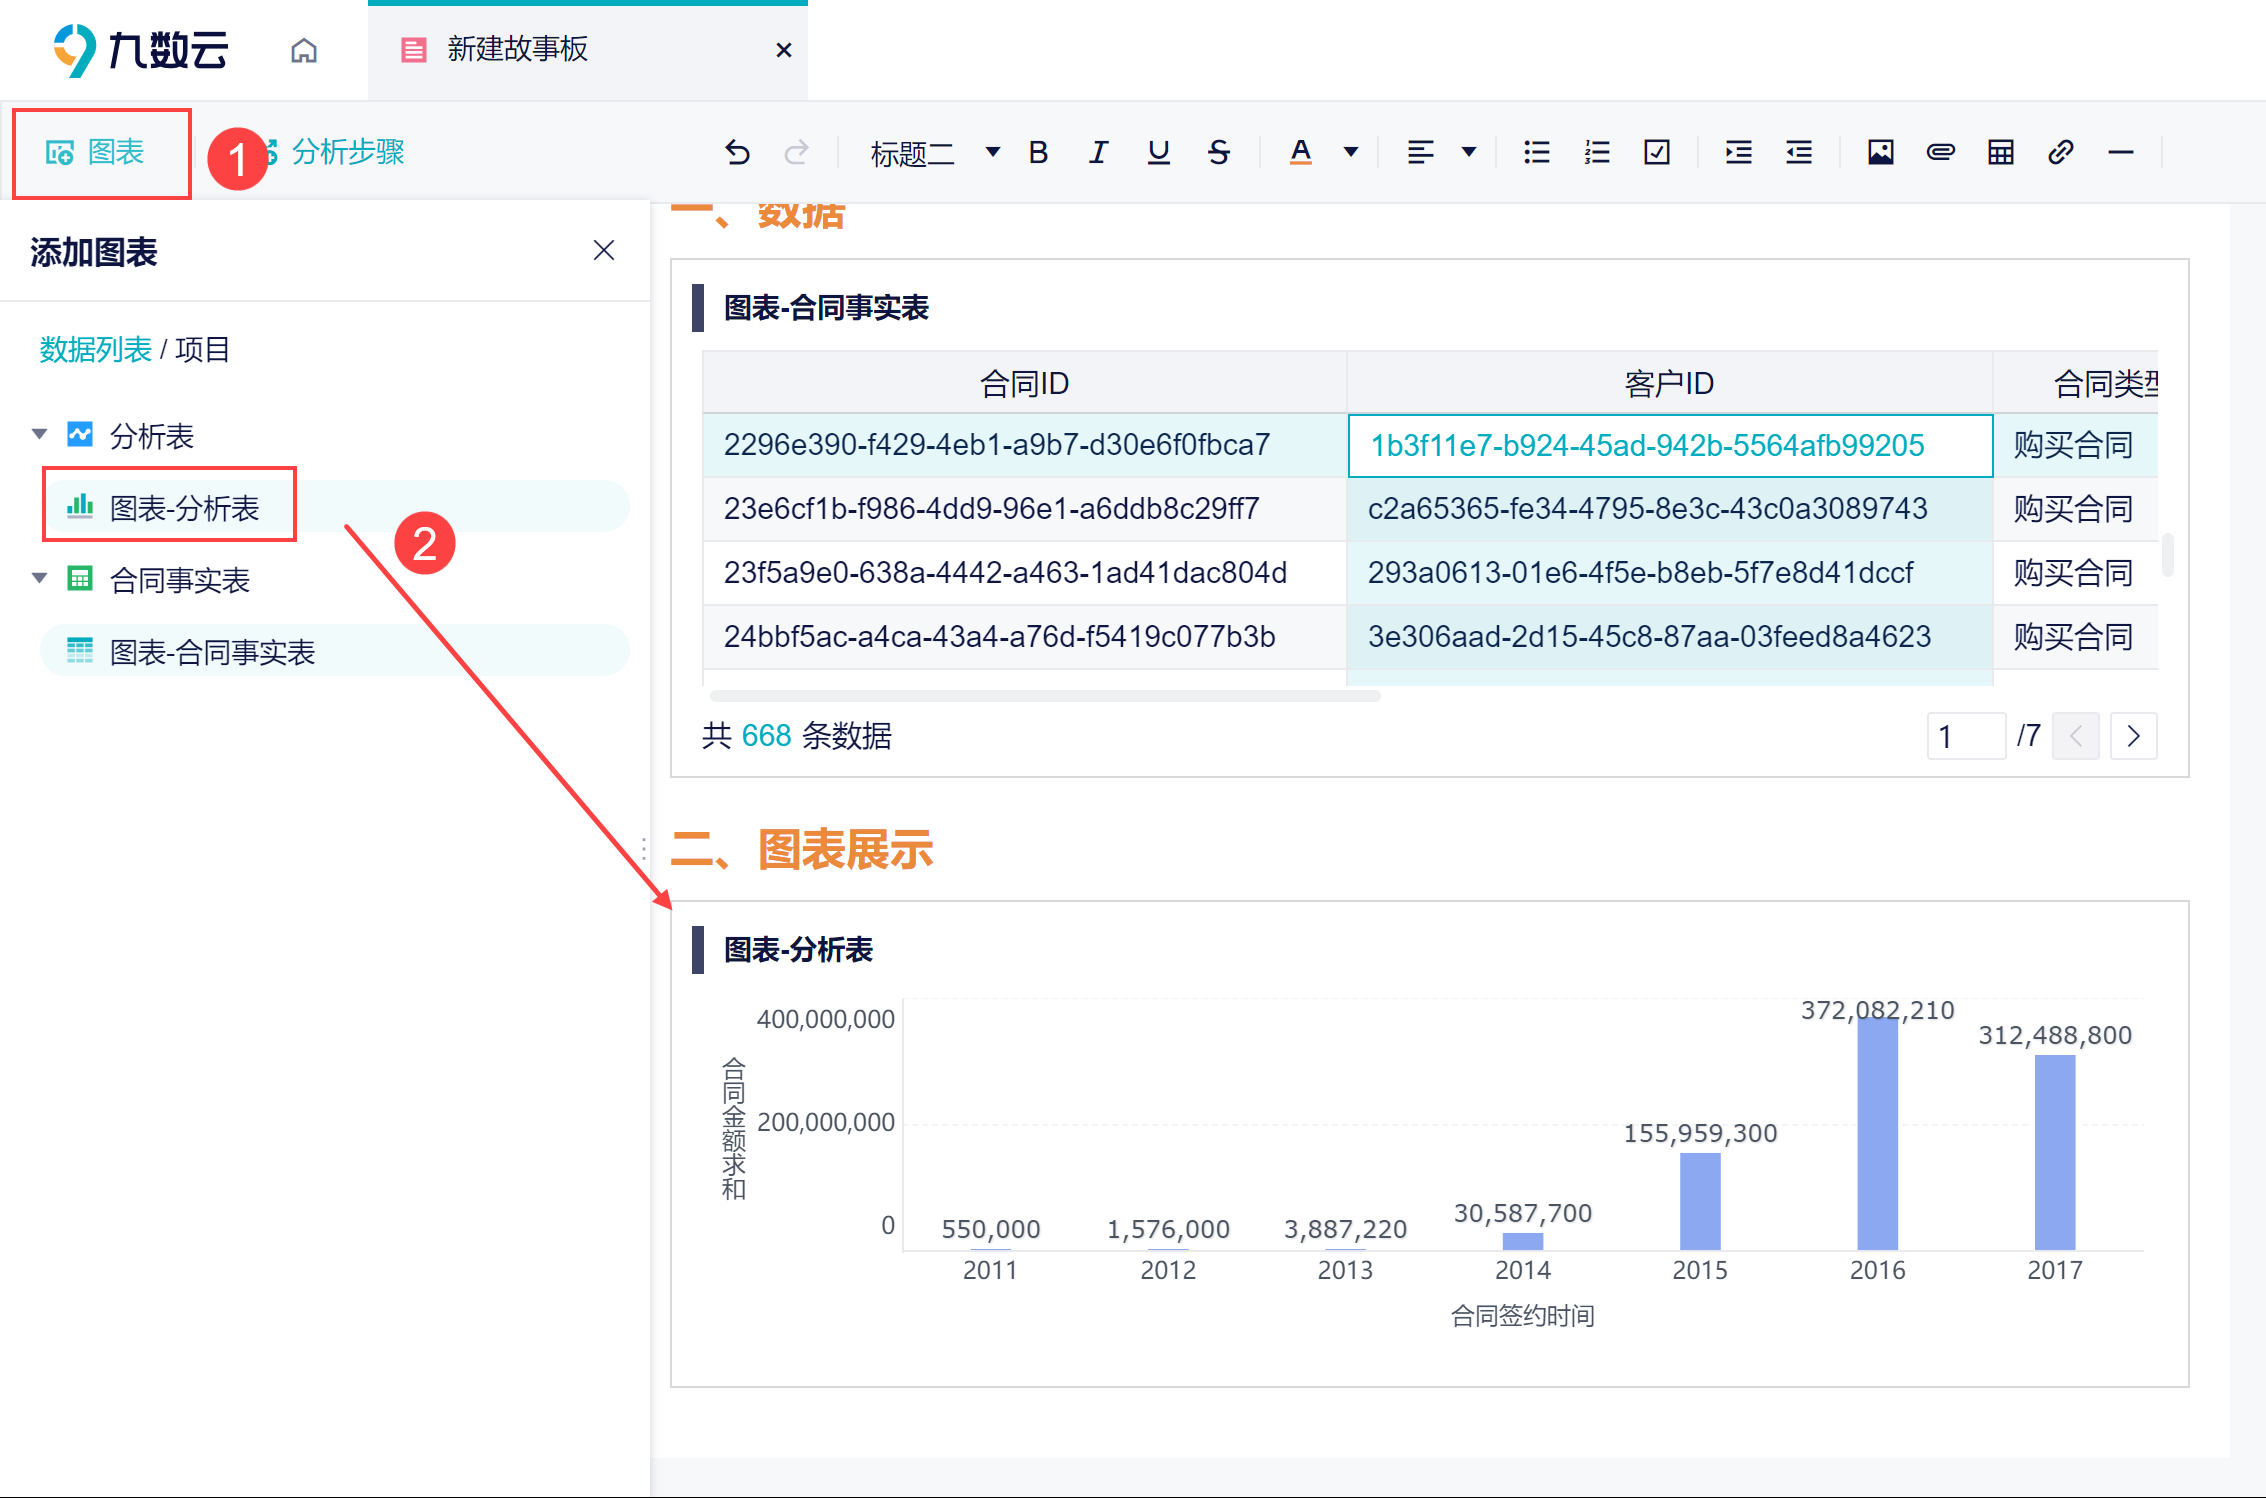
Task: Collapse the 分析表 tree node
Action: point(40,434)
